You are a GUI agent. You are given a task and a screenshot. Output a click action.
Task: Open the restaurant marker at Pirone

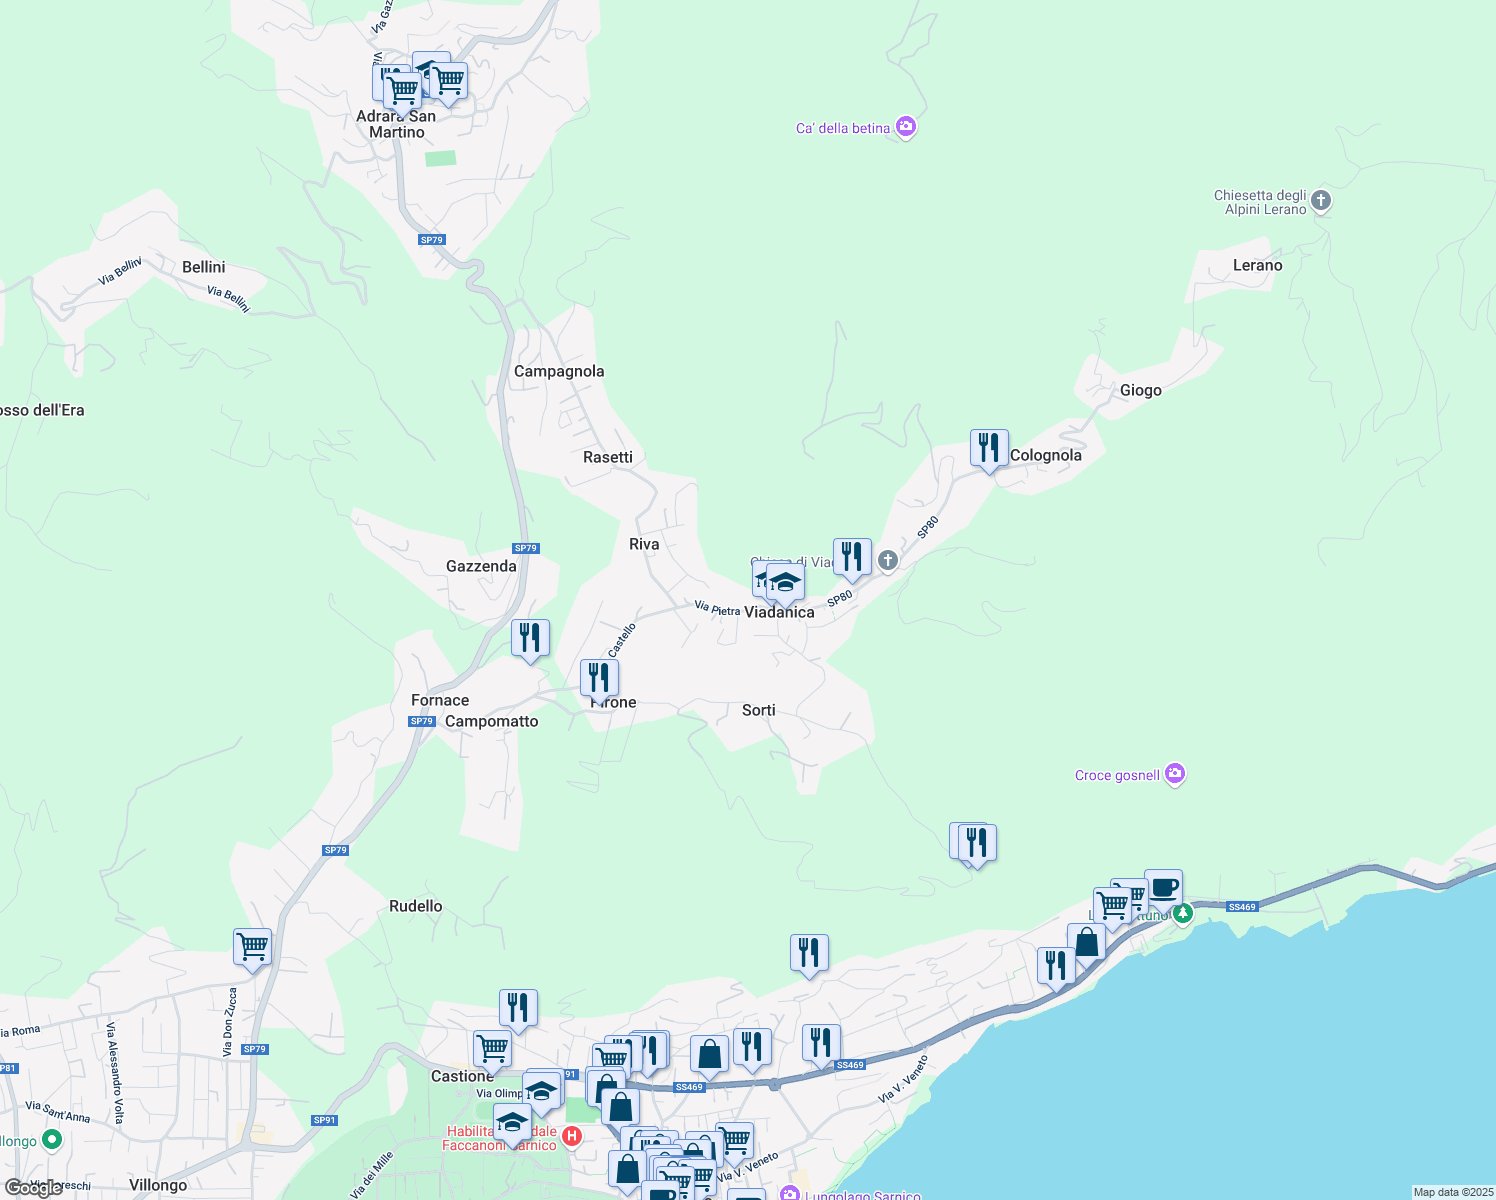[x=599, y=680]
